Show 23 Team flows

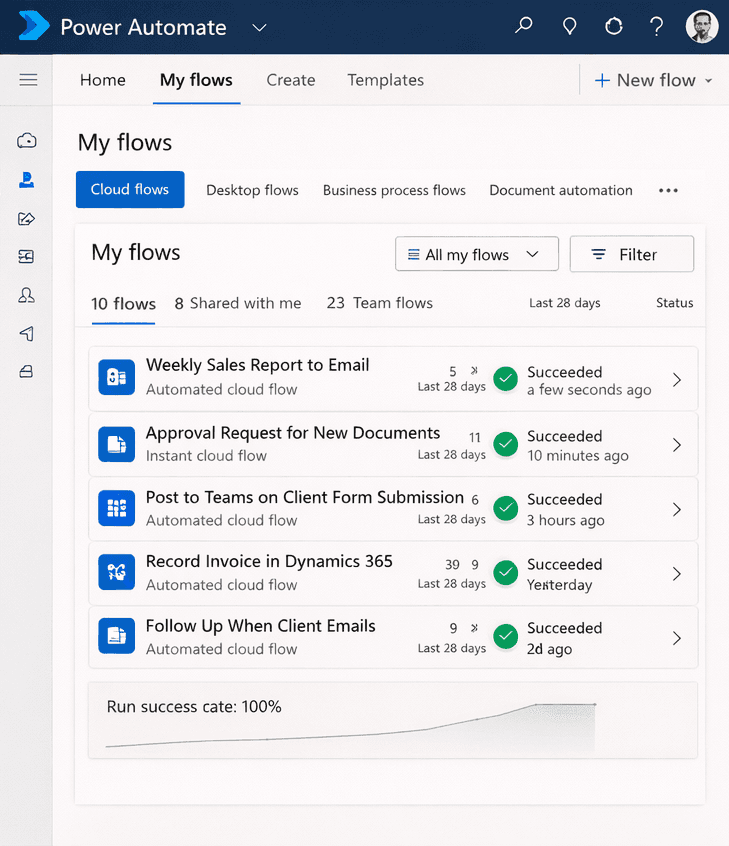click(379, 303)
